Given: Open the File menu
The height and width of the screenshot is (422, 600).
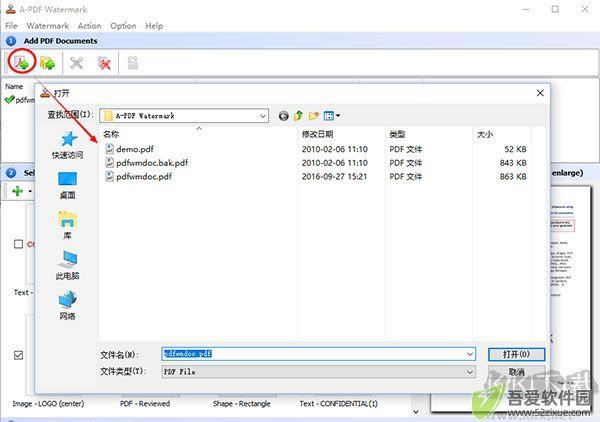Looking at the screenshot, I should pos(11,26).
